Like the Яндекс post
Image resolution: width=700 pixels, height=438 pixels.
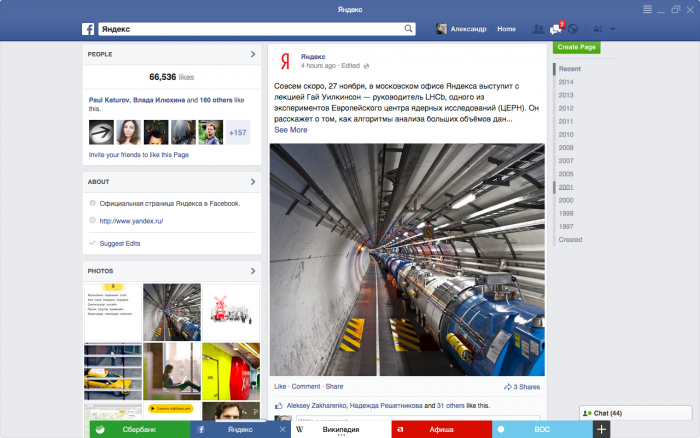(280, 387)
